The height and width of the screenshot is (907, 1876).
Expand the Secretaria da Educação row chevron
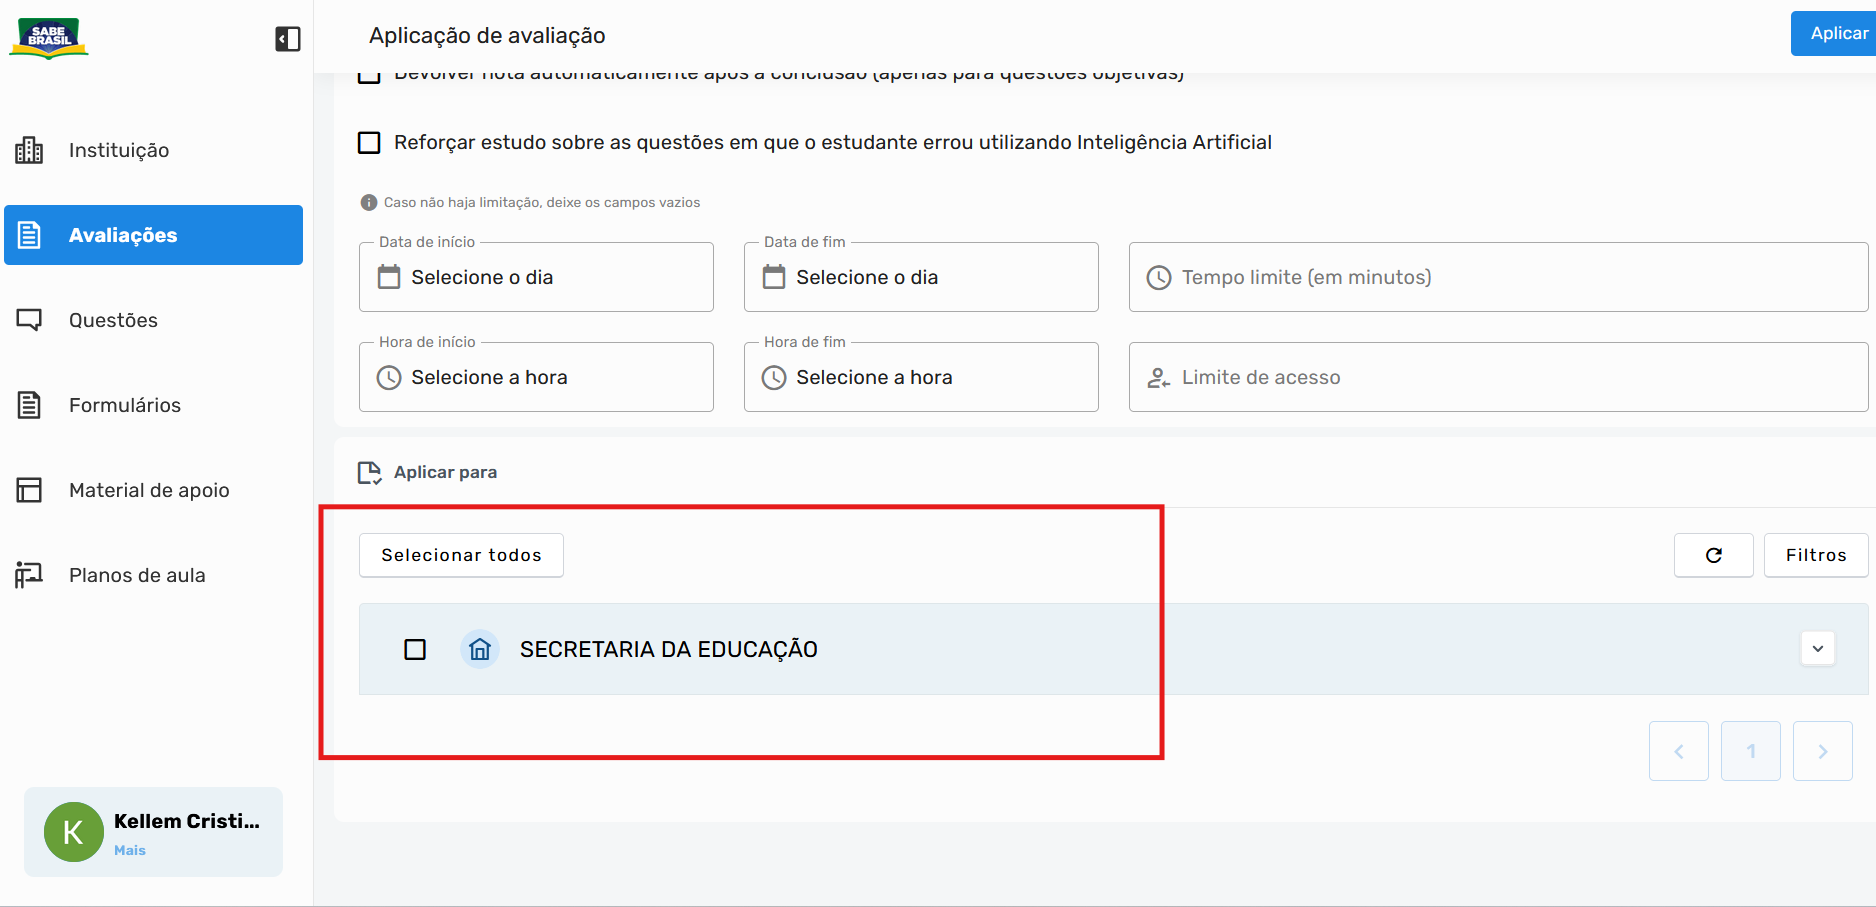tap(1818, 649)
